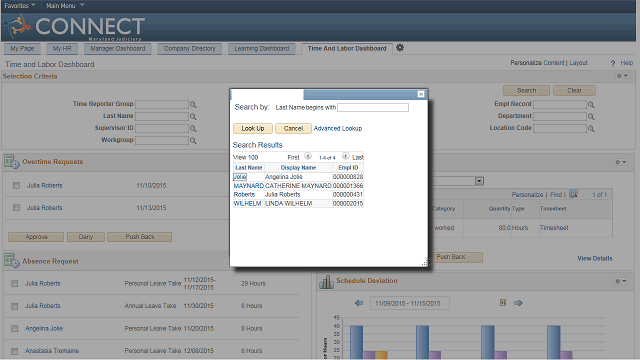Click Supervisor ID magnifier lookup icon

coord(193,129)
